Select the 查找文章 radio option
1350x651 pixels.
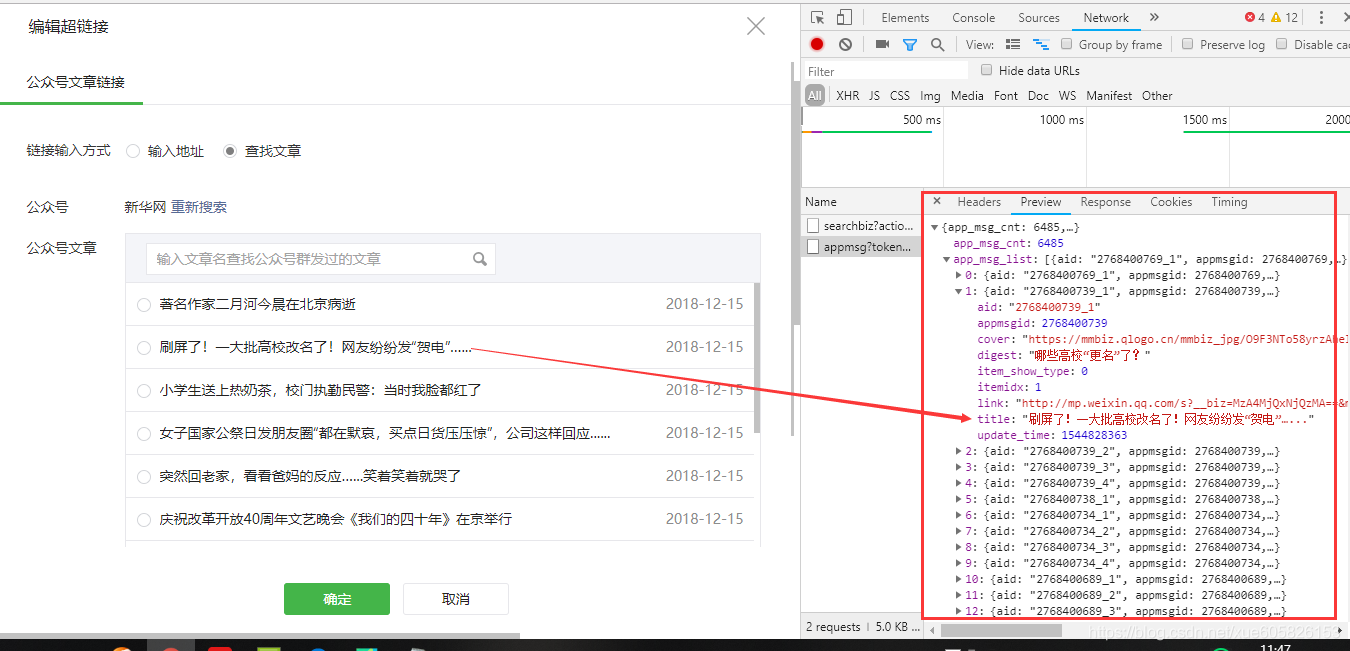[x=230, y=151]
